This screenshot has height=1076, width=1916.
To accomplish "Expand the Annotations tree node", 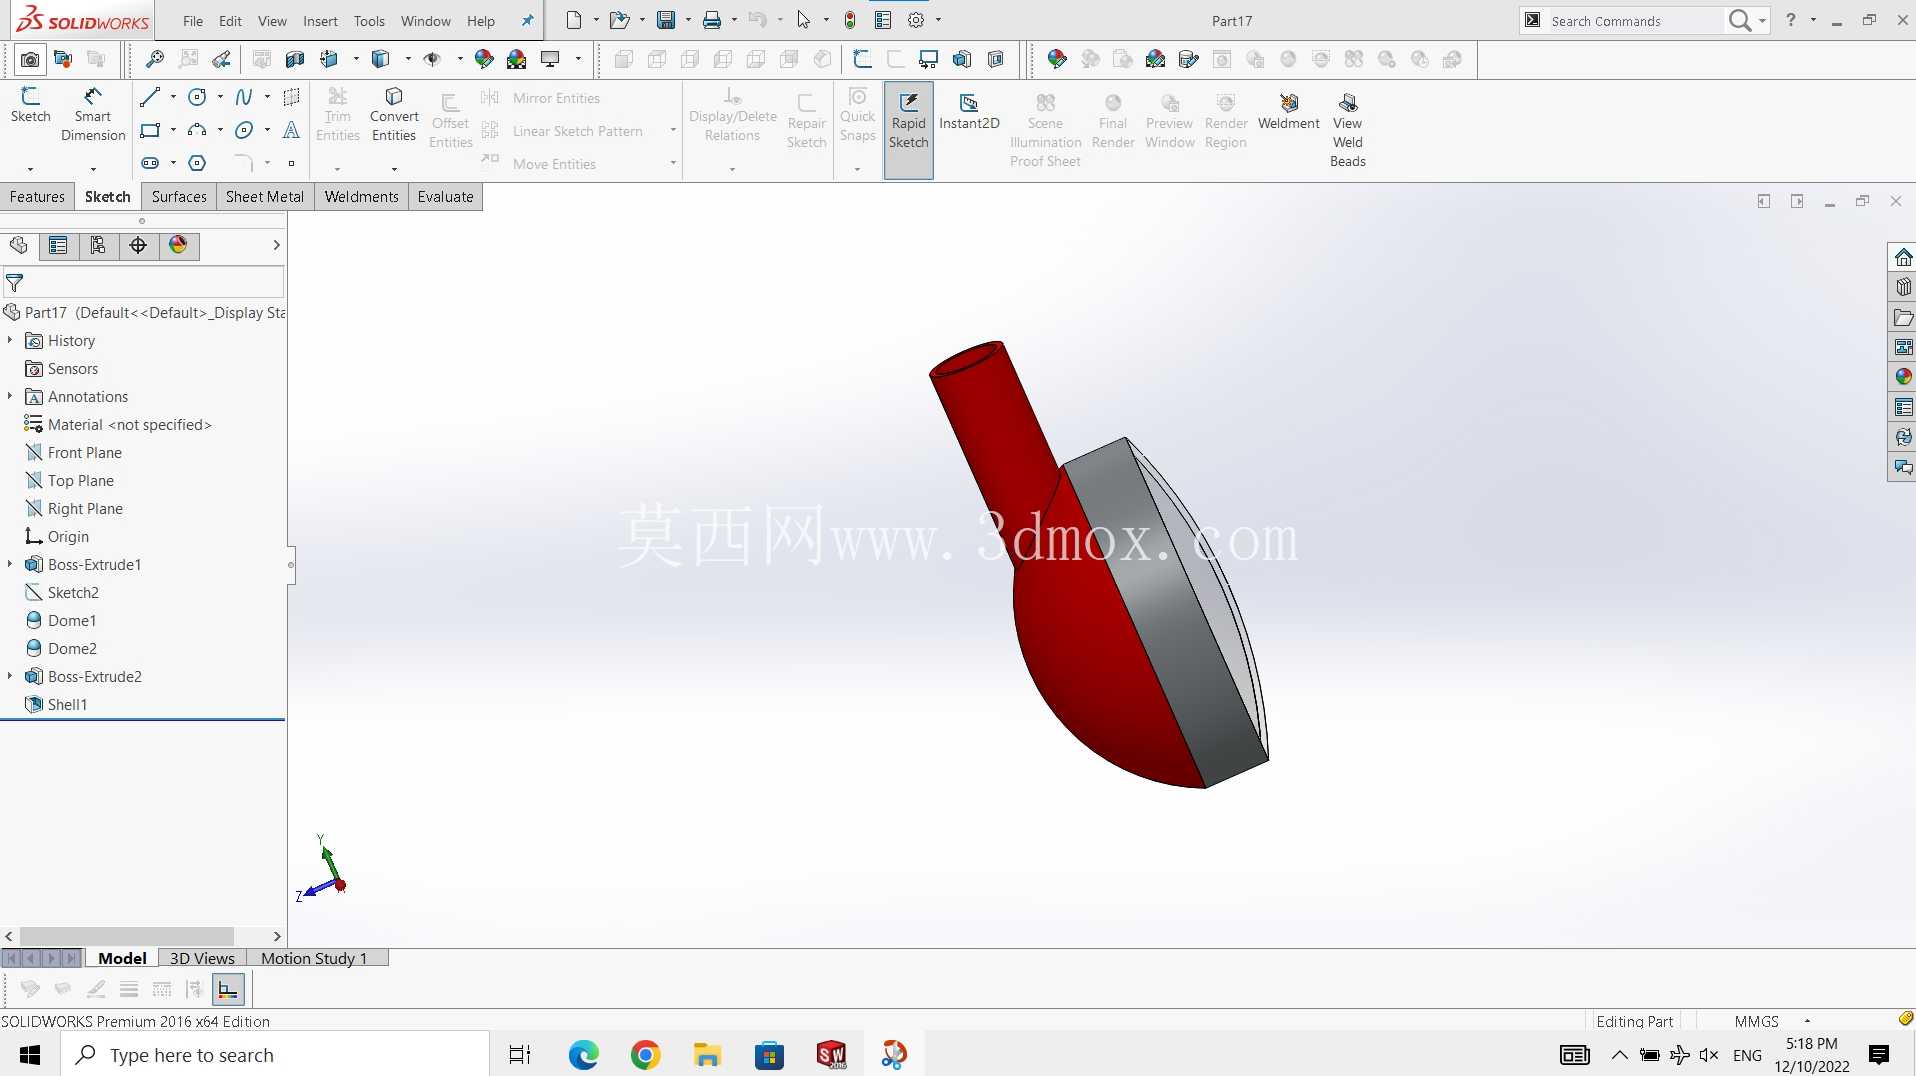I will click(10, 397).
